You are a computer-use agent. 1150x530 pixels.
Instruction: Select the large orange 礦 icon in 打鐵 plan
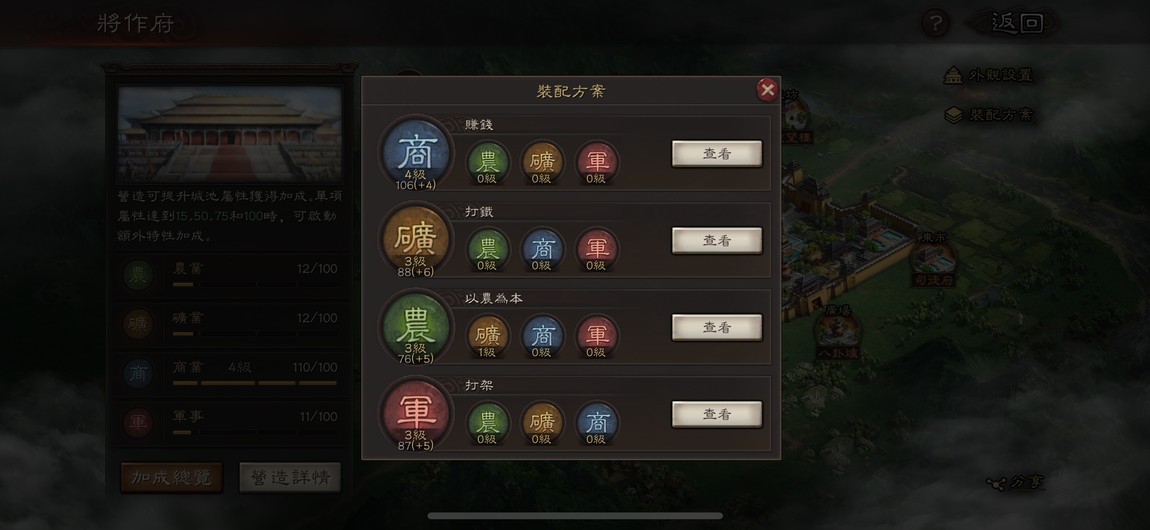pos(416,239)
